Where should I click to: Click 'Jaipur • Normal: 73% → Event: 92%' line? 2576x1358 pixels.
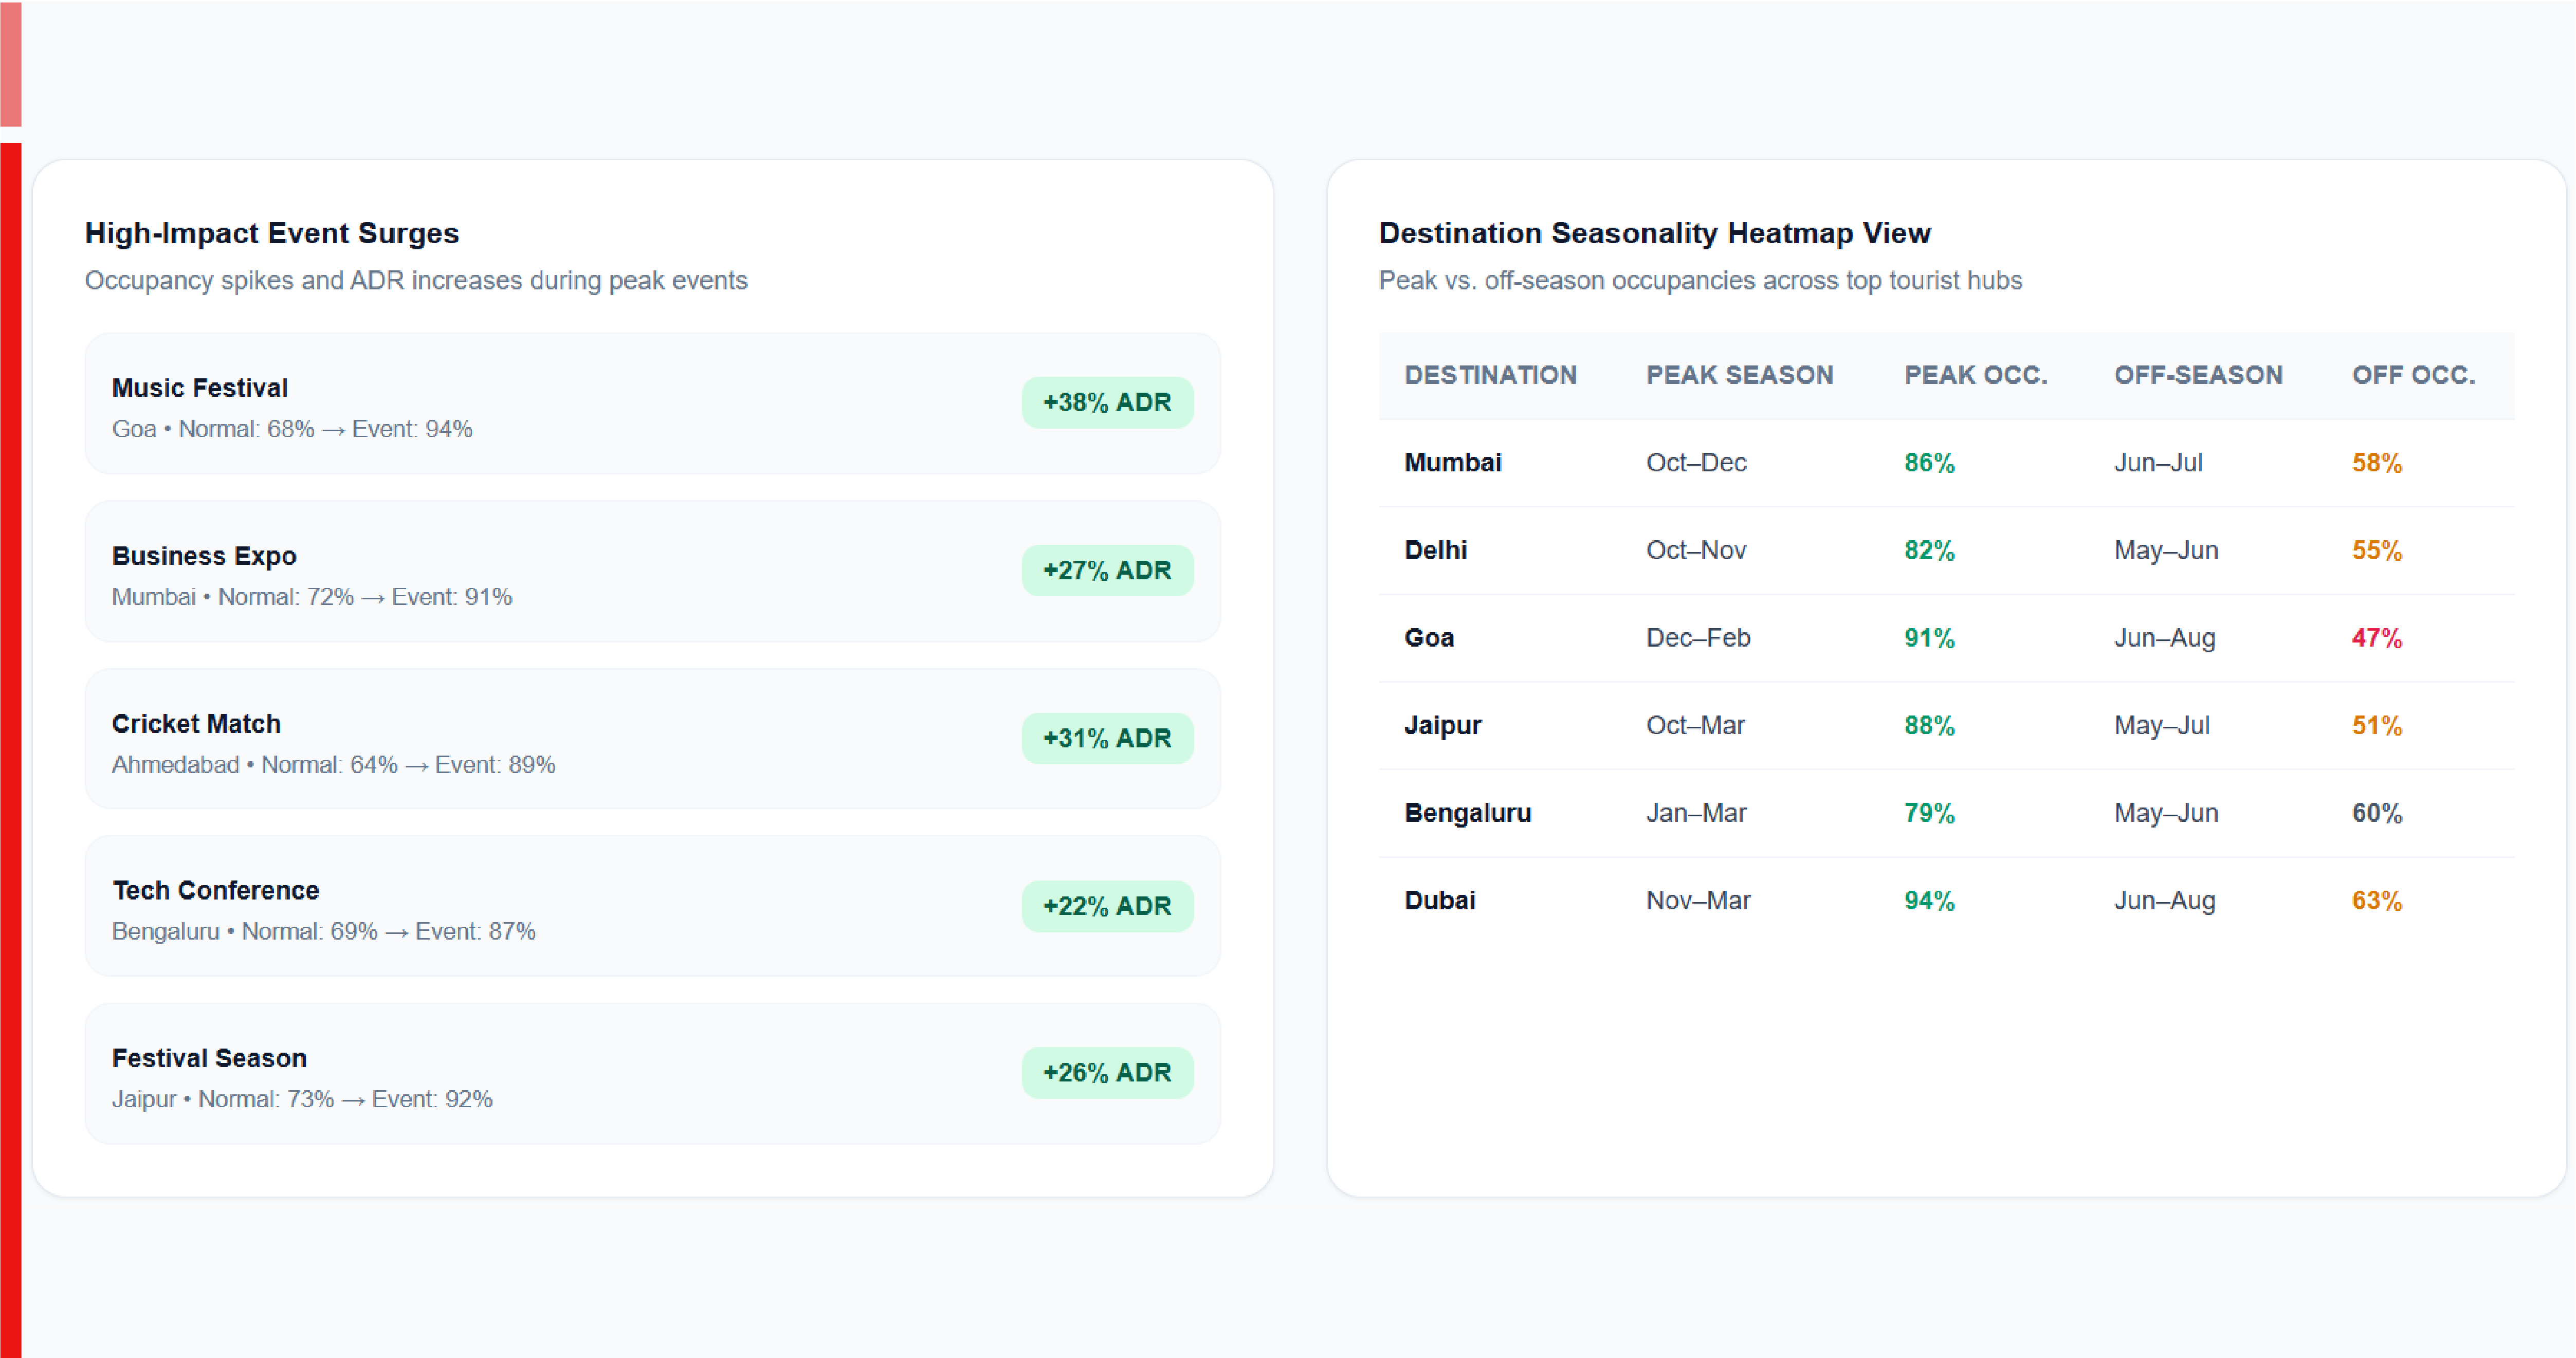(302, 1100)
